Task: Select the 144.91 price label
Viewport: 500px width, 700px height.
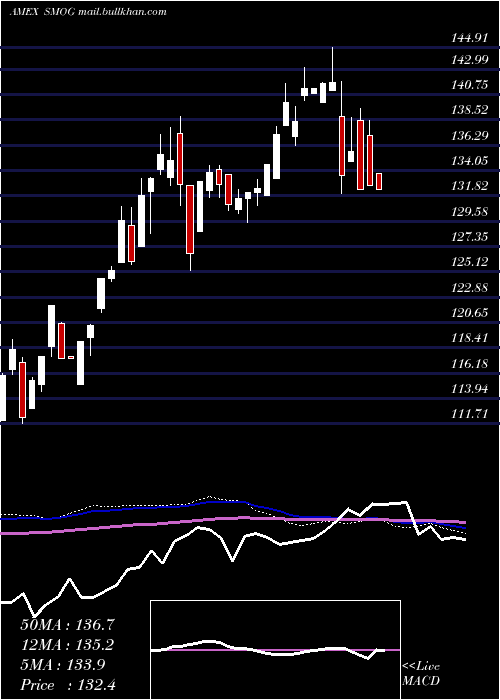Action: pos(470,38)
